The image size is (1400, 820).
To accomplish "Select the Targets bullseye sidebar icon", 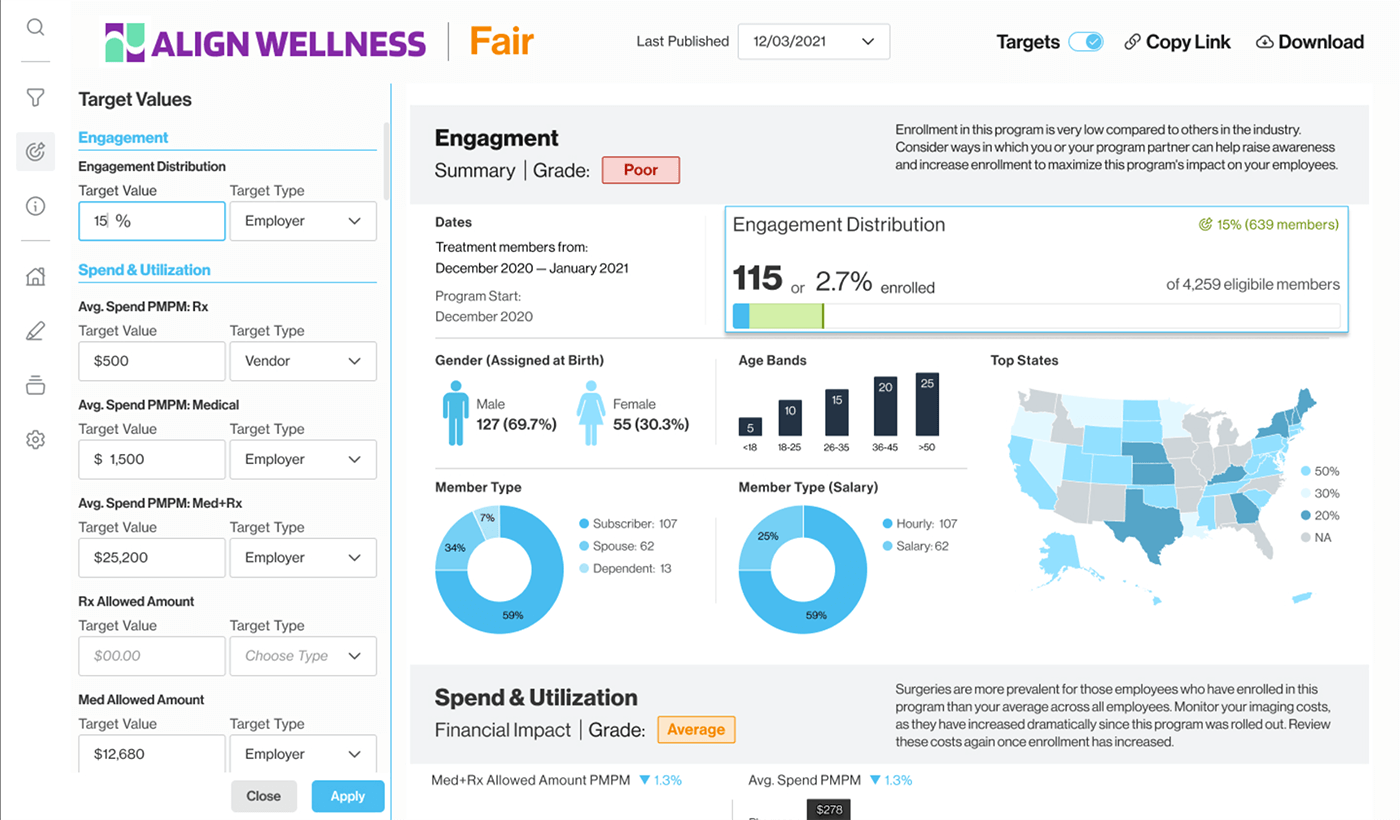I will tap(35, 151).
